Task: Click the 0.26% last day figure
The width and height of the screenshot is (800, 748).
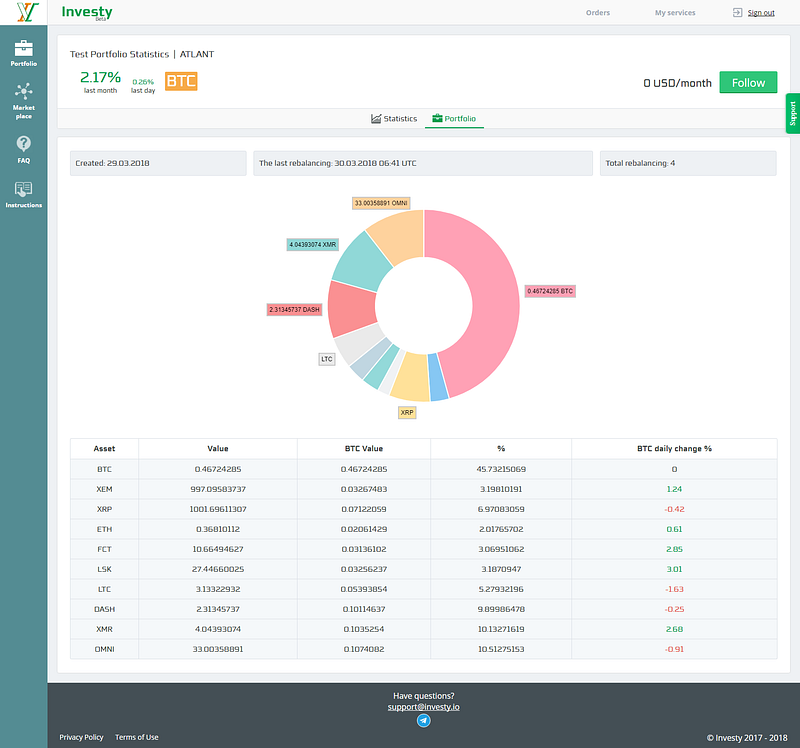Action: coord(143,82)
